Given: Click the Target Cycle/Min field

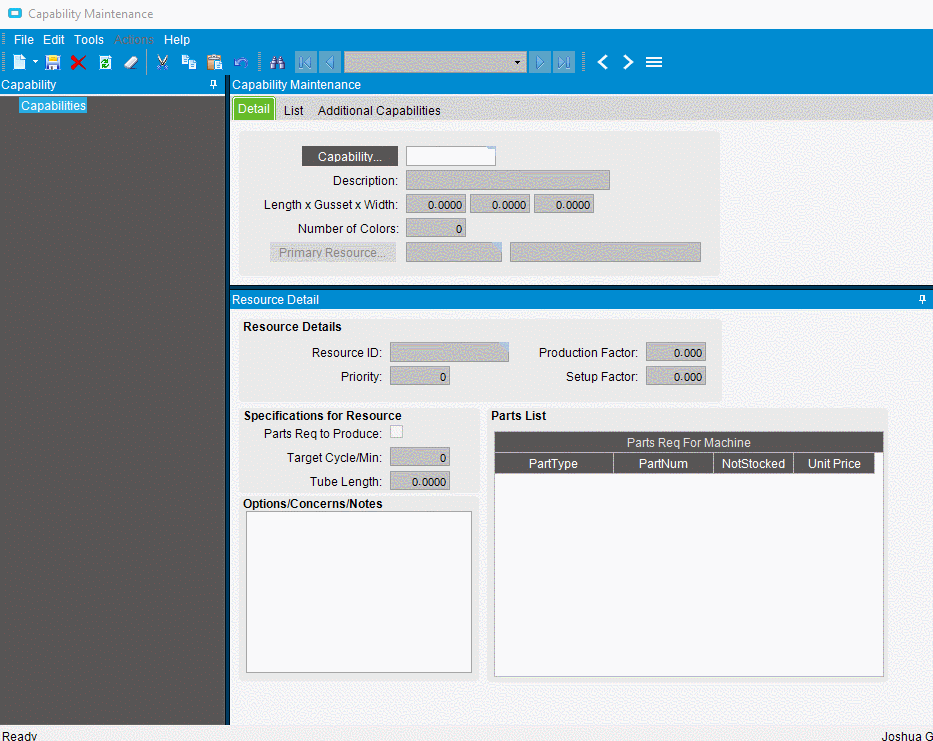Looking at the screenshot, I should 420,457.
